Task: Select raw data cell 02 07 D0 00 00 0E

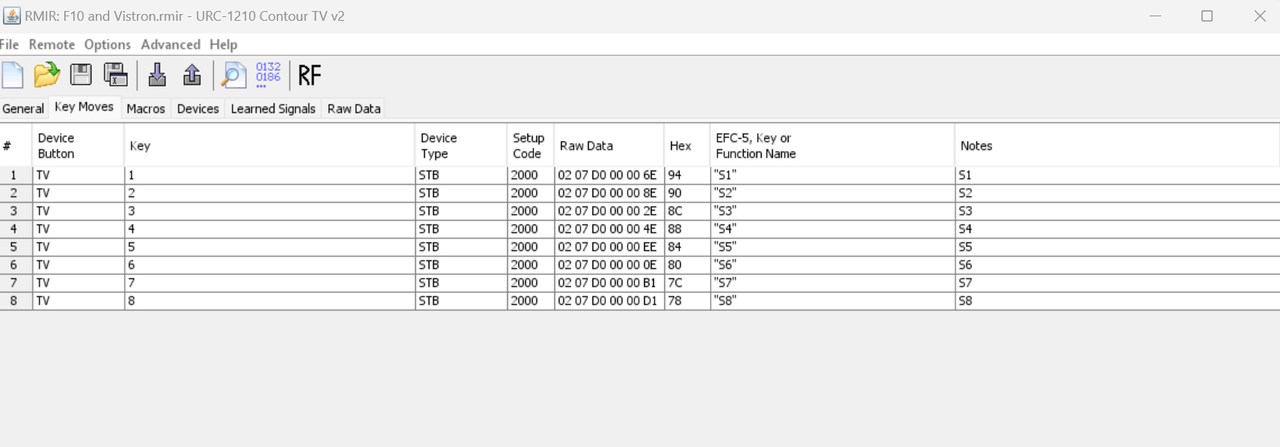Action: point(609,265)
